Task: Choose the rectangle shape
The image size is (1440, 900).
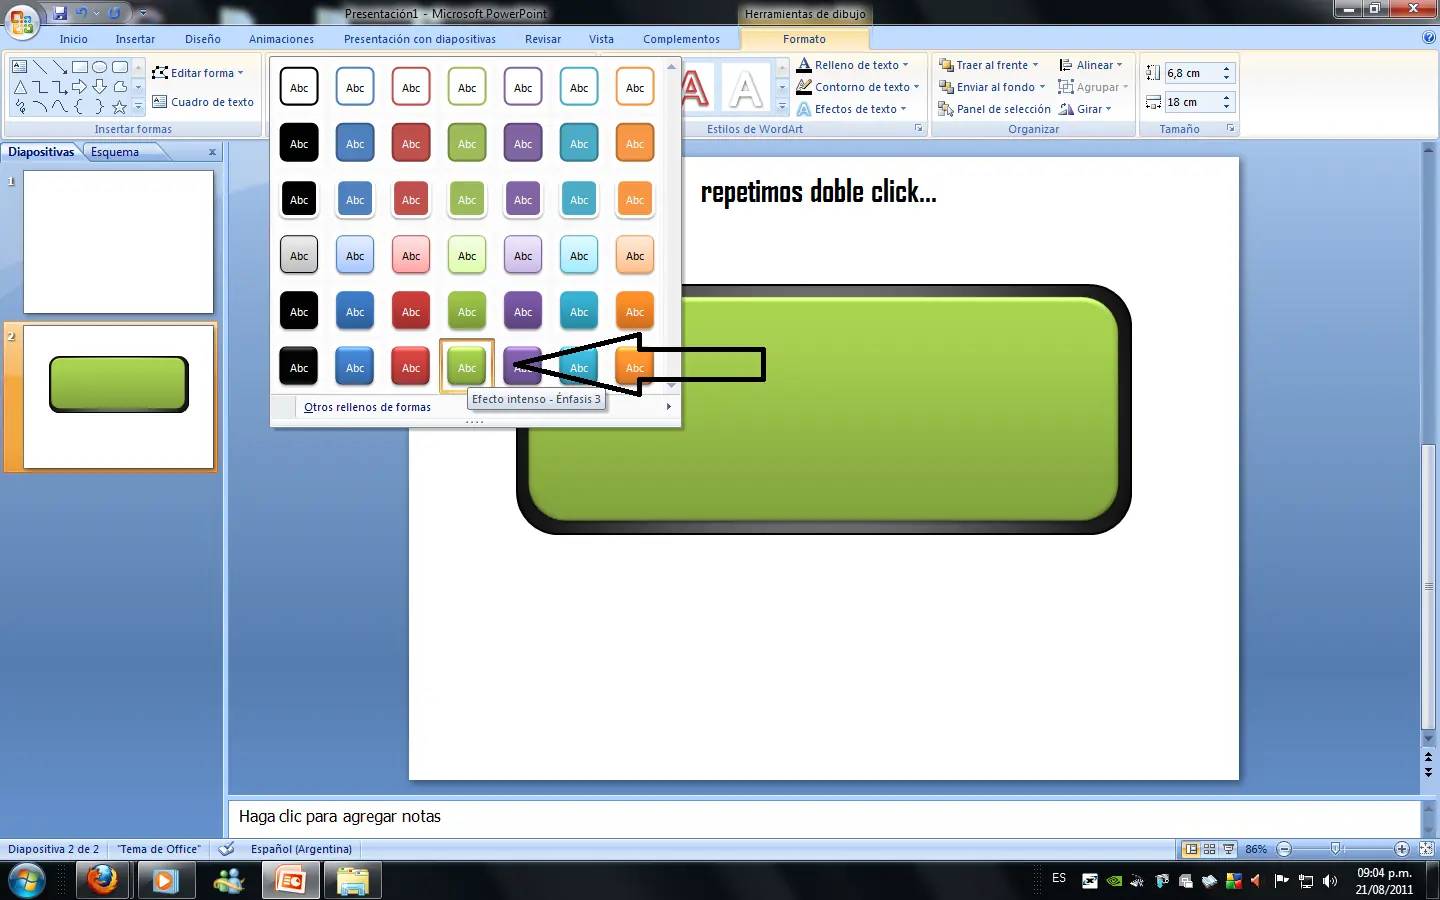Action: point(80,67)
